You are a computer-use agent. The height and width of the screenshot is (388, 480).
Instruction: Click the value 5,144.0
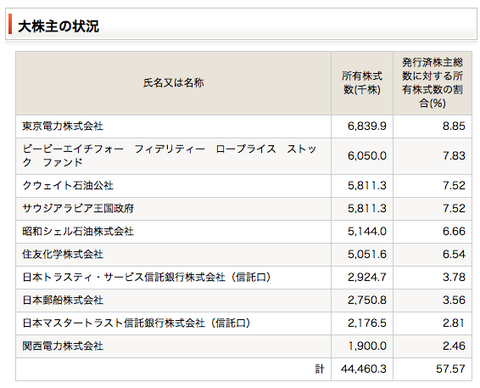pos(367,231)
